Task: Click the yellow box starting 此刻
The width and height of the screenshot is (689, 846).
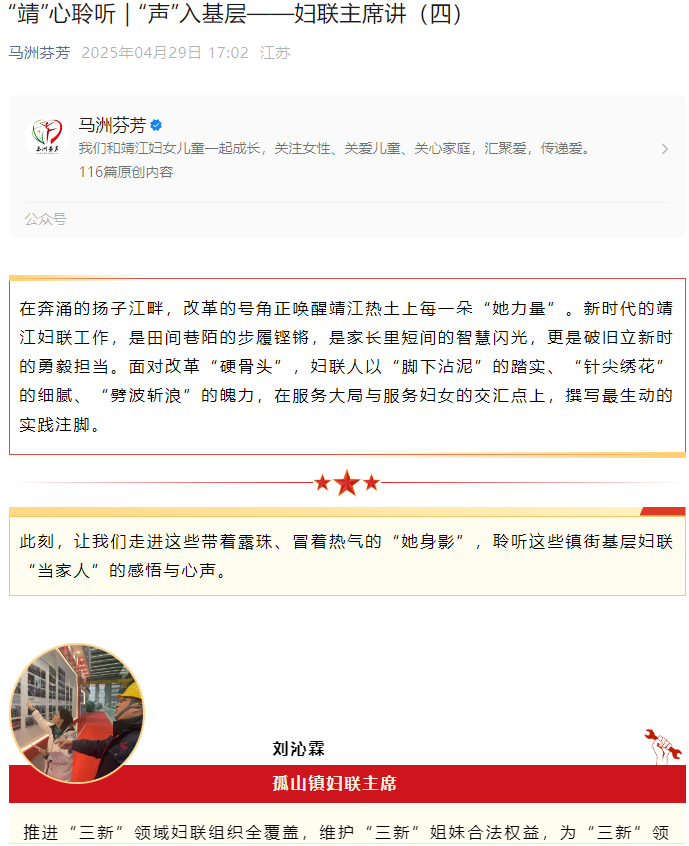Action: [347, 555]
